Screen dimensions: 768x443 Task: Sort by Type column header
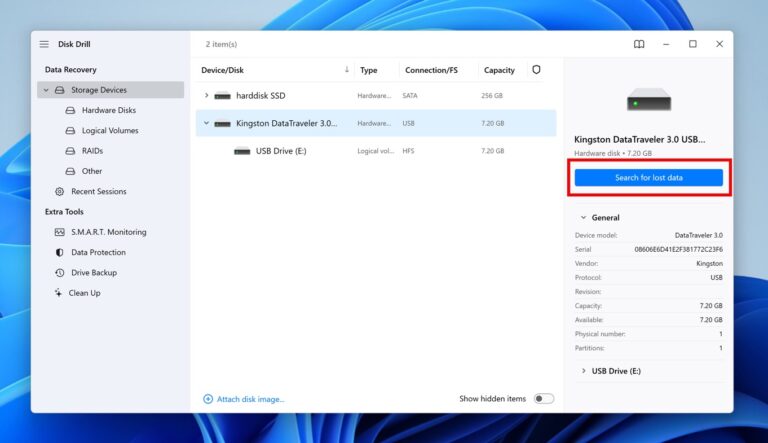(368, 70)
